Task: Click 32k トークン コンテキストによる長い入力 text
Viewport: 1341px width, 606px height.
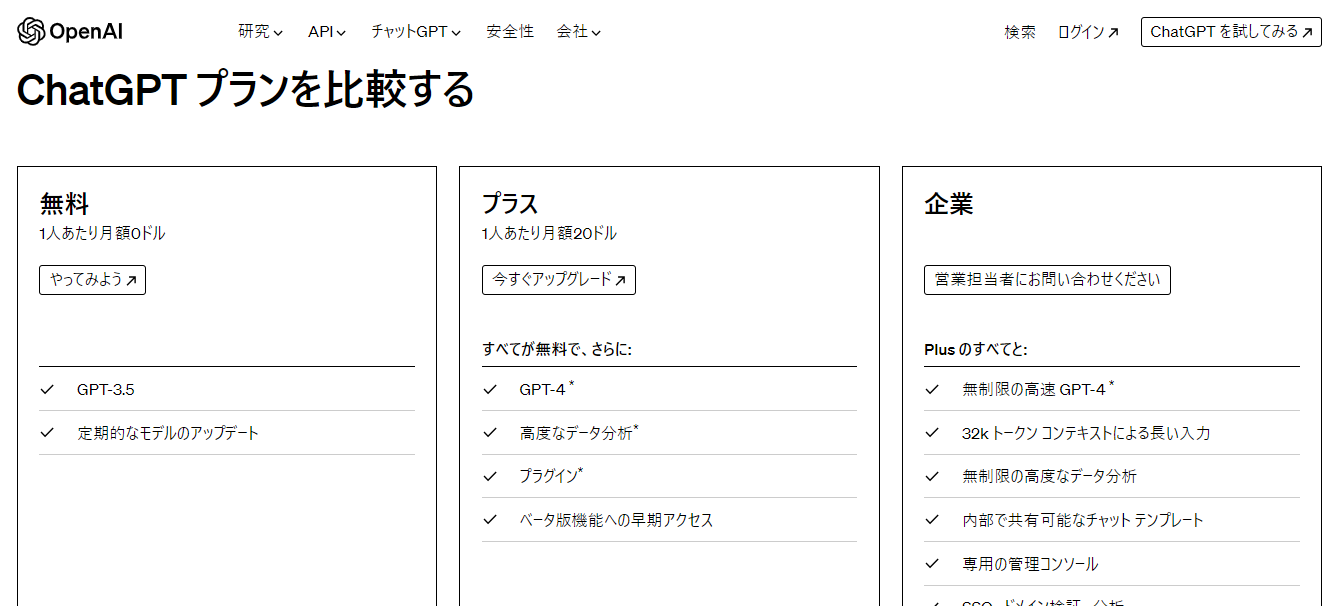Action: (x=1086, y=433)
